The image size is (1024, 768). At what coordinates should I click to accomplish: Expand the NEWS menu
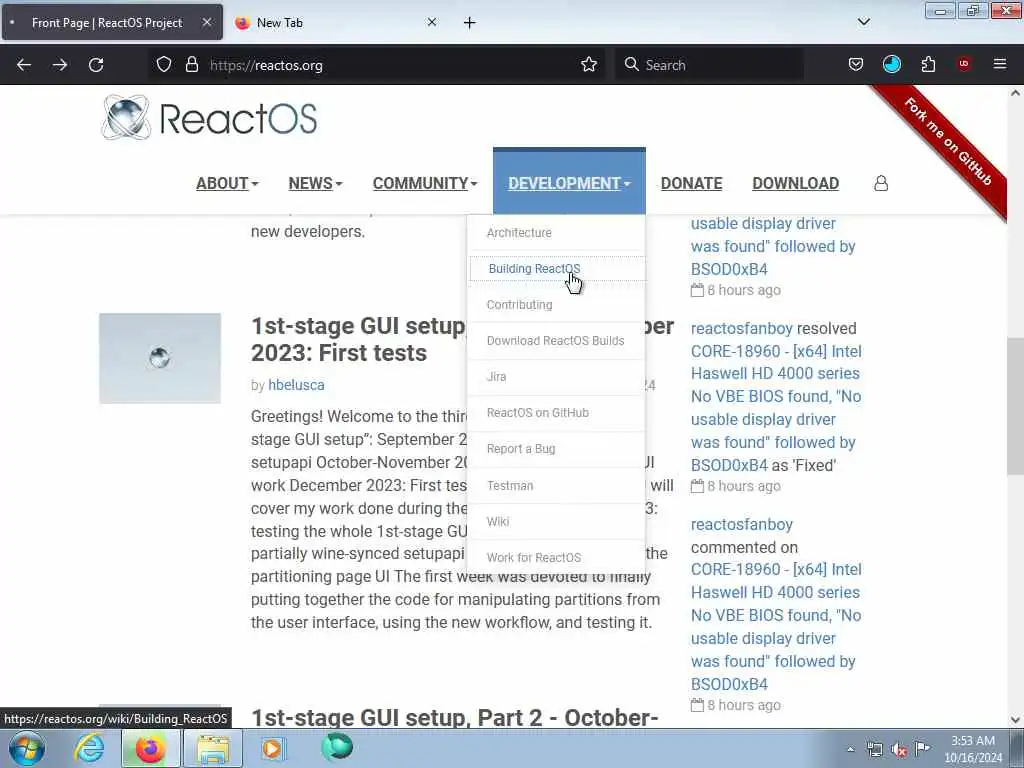[315, 184]
